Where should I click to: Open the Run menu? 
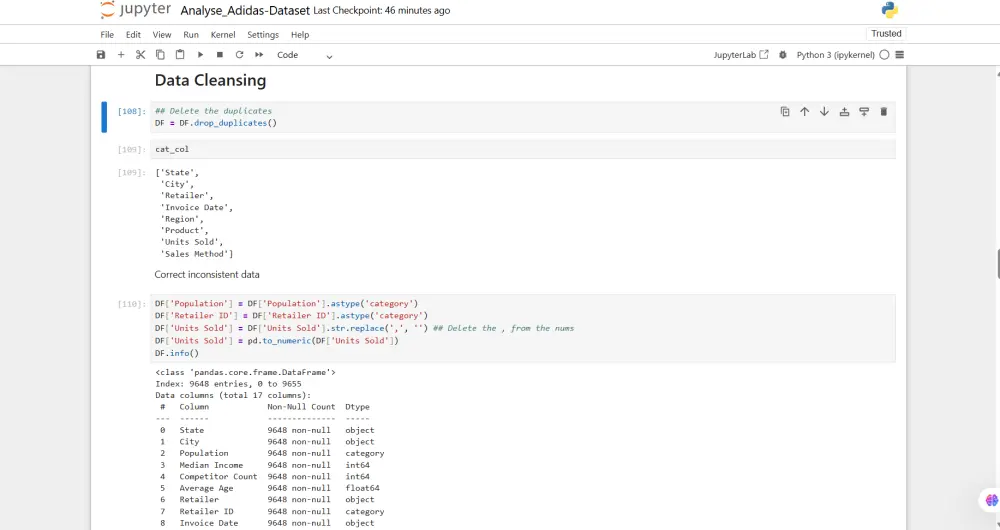[x=191, y=34]
